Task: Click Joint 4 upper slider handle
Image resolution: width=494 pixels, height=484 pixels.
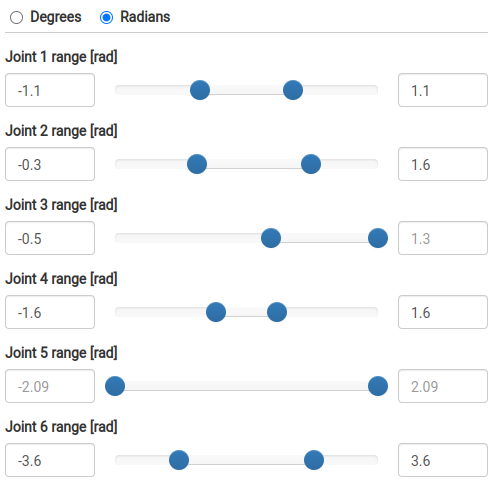Action: (x=277, y=312)
